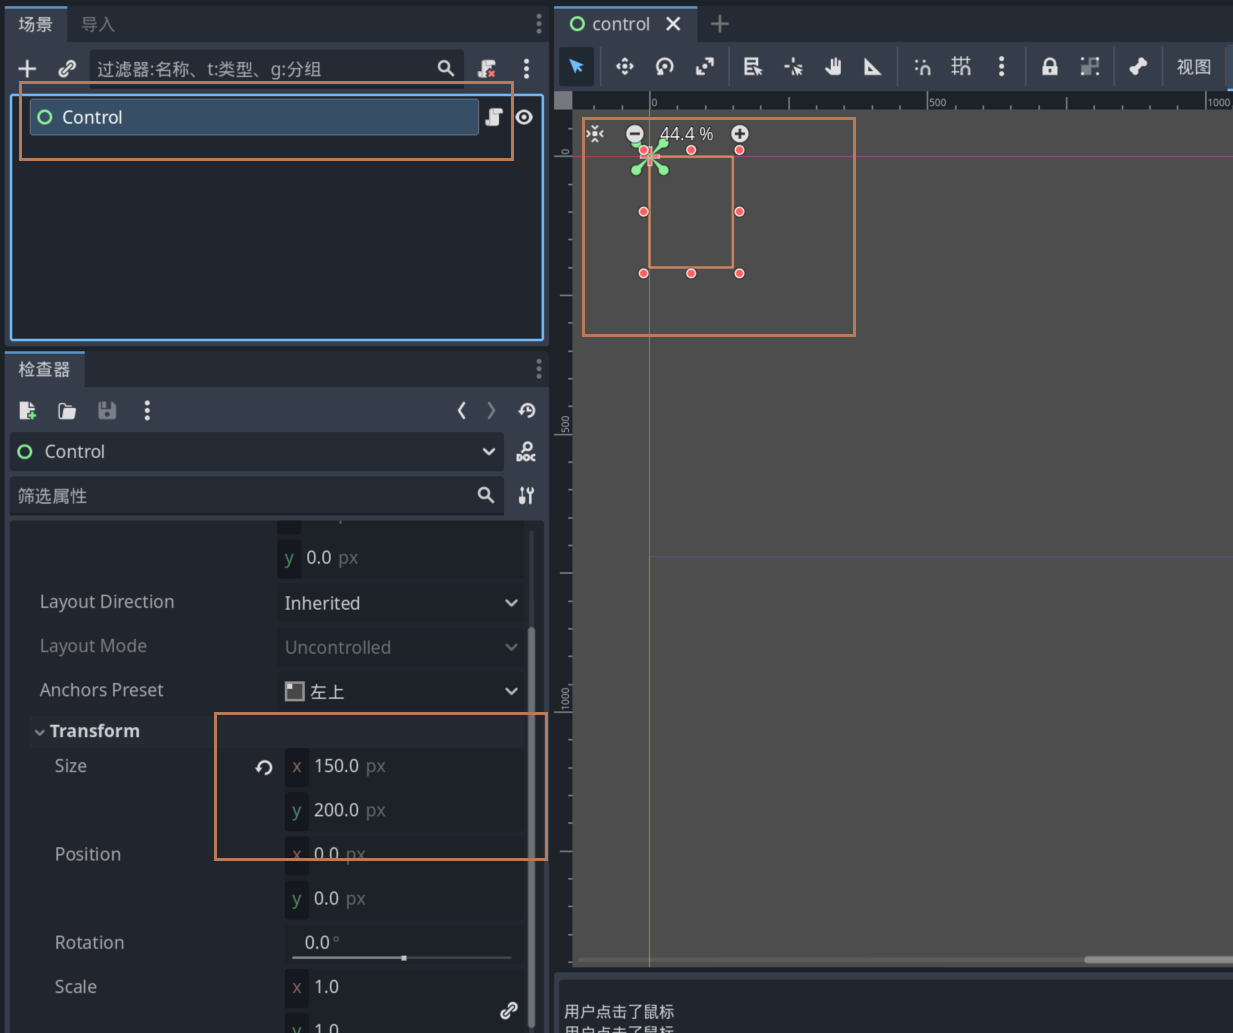Lock the selected node with padlock icon
Image resolution: width=1233 pixels, height=1033 pixels.
(1049, 67)
